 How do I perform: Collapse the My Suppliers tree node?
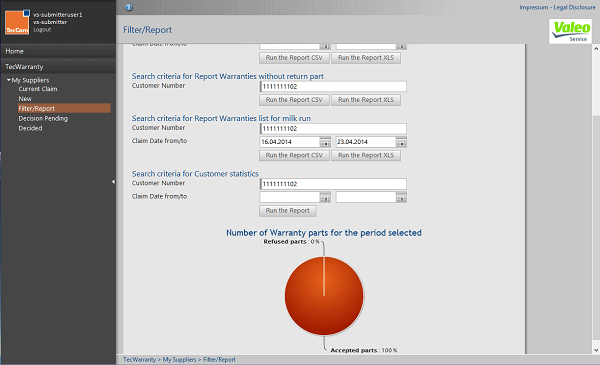pos(8,80)
